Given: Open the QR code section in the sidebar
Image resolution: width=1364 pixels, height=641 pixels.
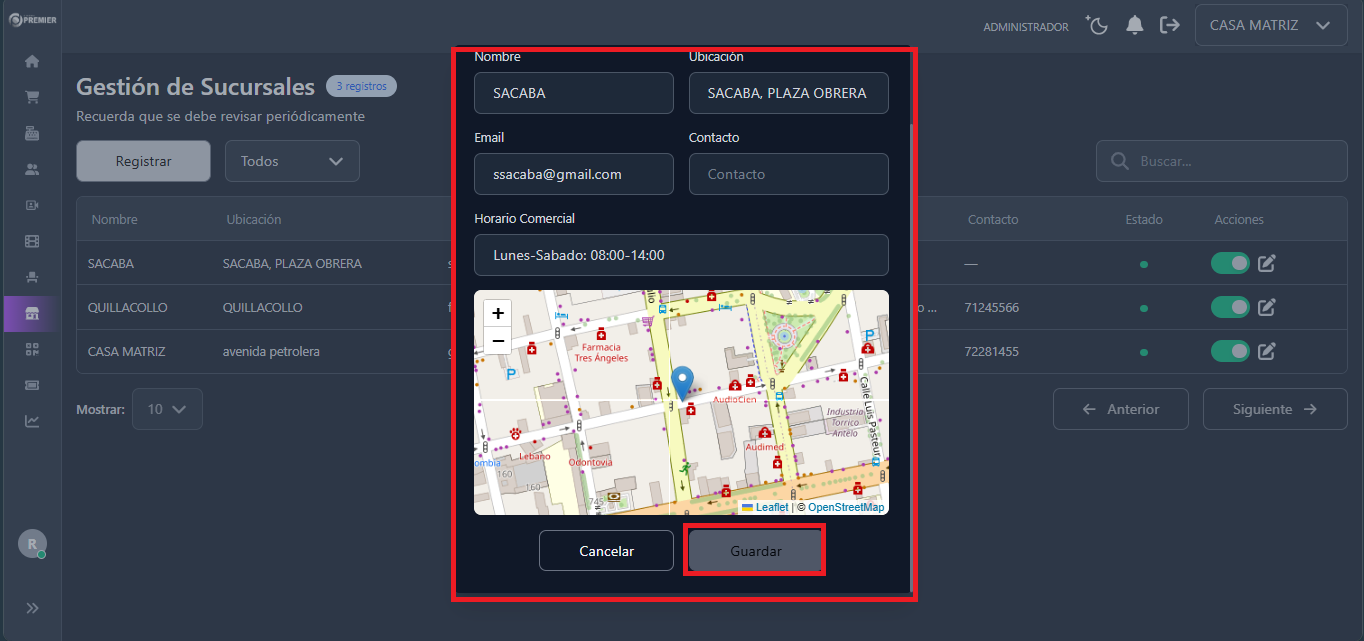Looking at the screenshot, I should pos(32,349).
